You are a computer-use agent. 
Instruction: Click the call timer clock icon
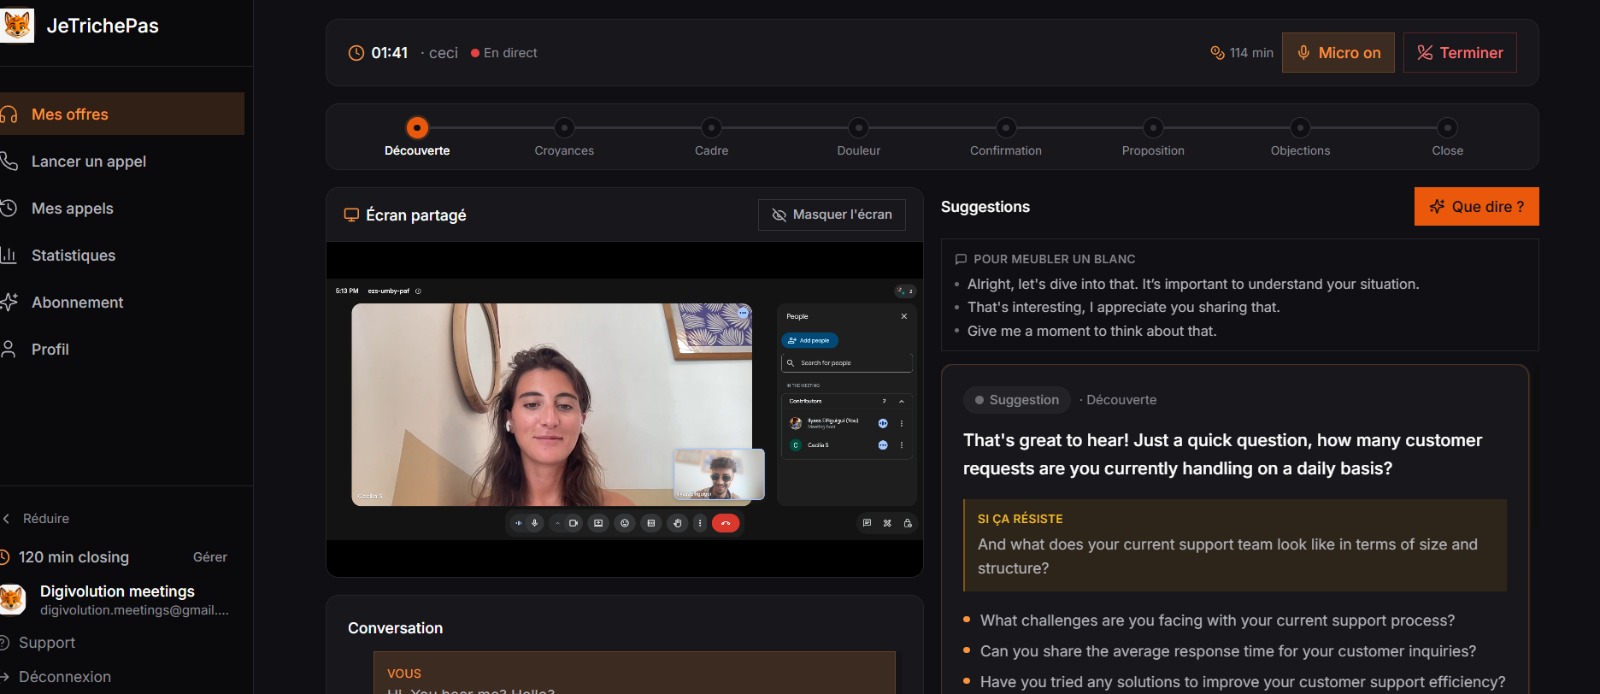(356, 53)
